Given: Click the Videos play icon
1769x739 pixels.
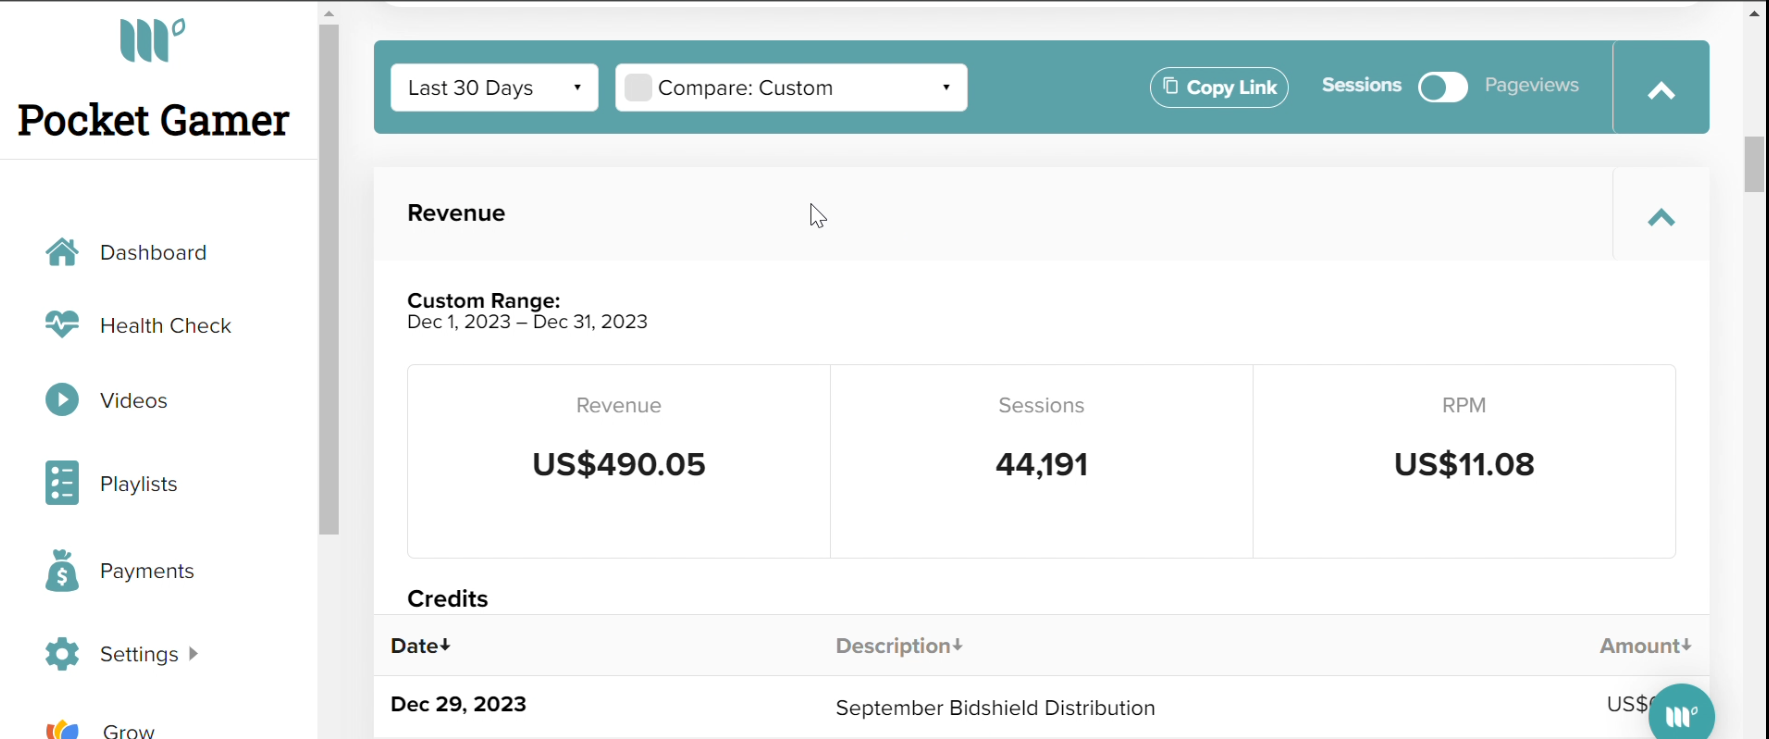Looking at the screenshot, I should [62, 400].
